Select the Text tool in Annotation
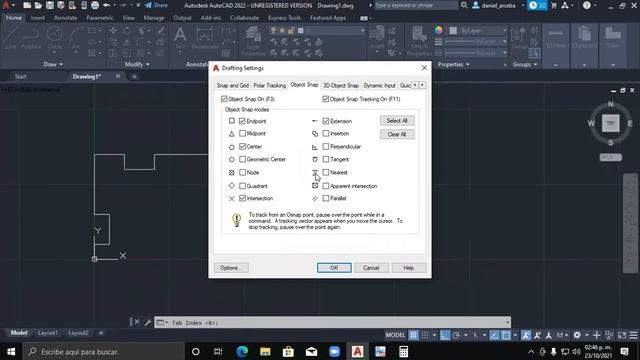The width and height of the screenshot is (640, 360). (180, 38)
